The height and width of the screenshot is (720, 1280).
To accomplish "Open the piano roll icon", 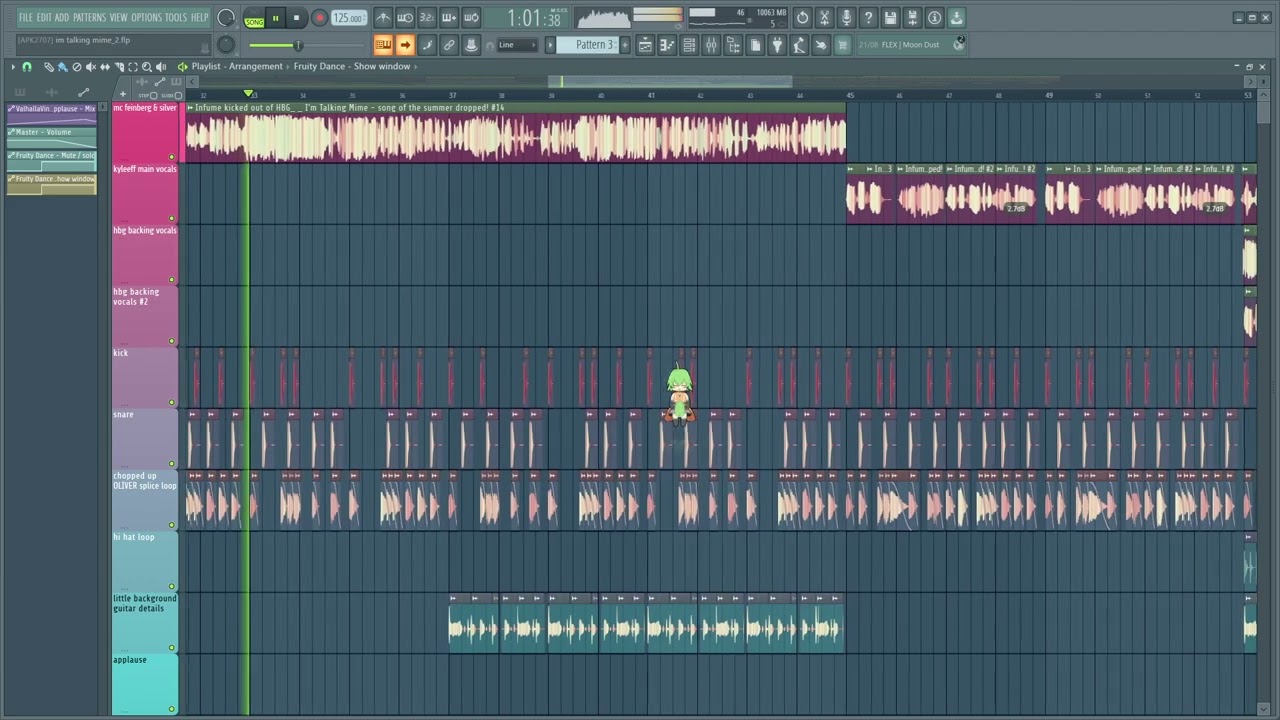I will (x=667, y=45).
